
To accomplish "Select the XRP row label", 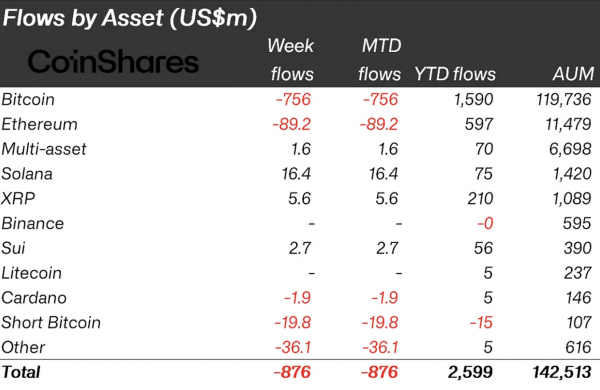I will (x=18, y=199).
